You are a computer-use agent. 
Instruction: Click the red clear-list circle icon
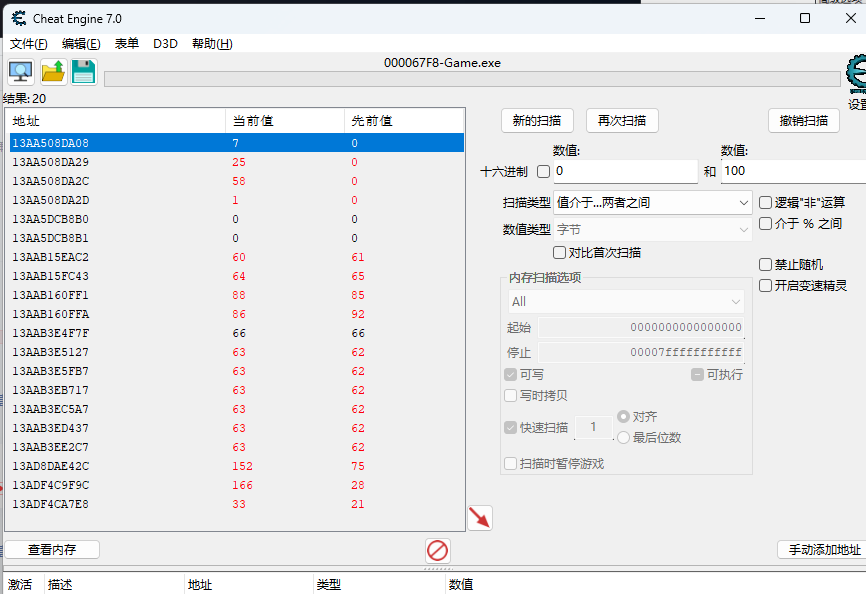437,550
